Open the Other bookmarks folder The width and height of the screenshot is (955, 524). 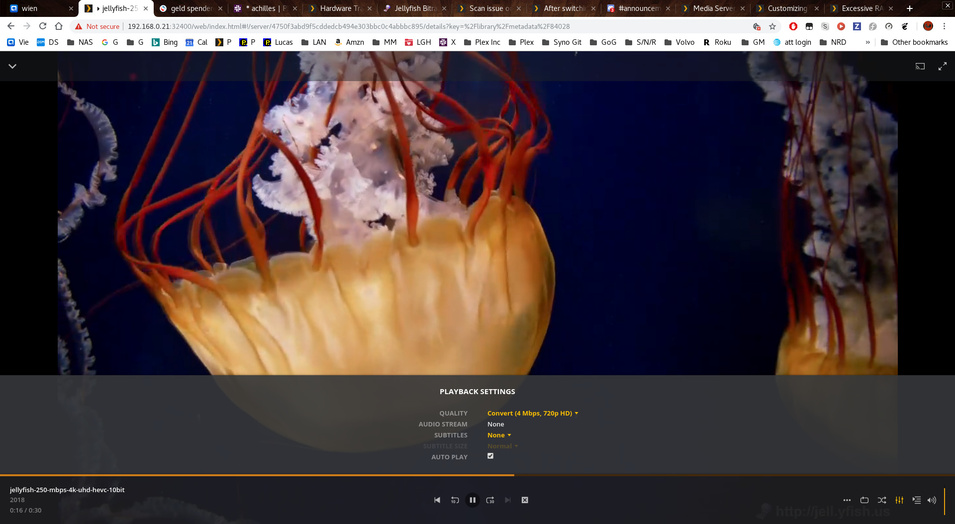[x=914, y=42]
